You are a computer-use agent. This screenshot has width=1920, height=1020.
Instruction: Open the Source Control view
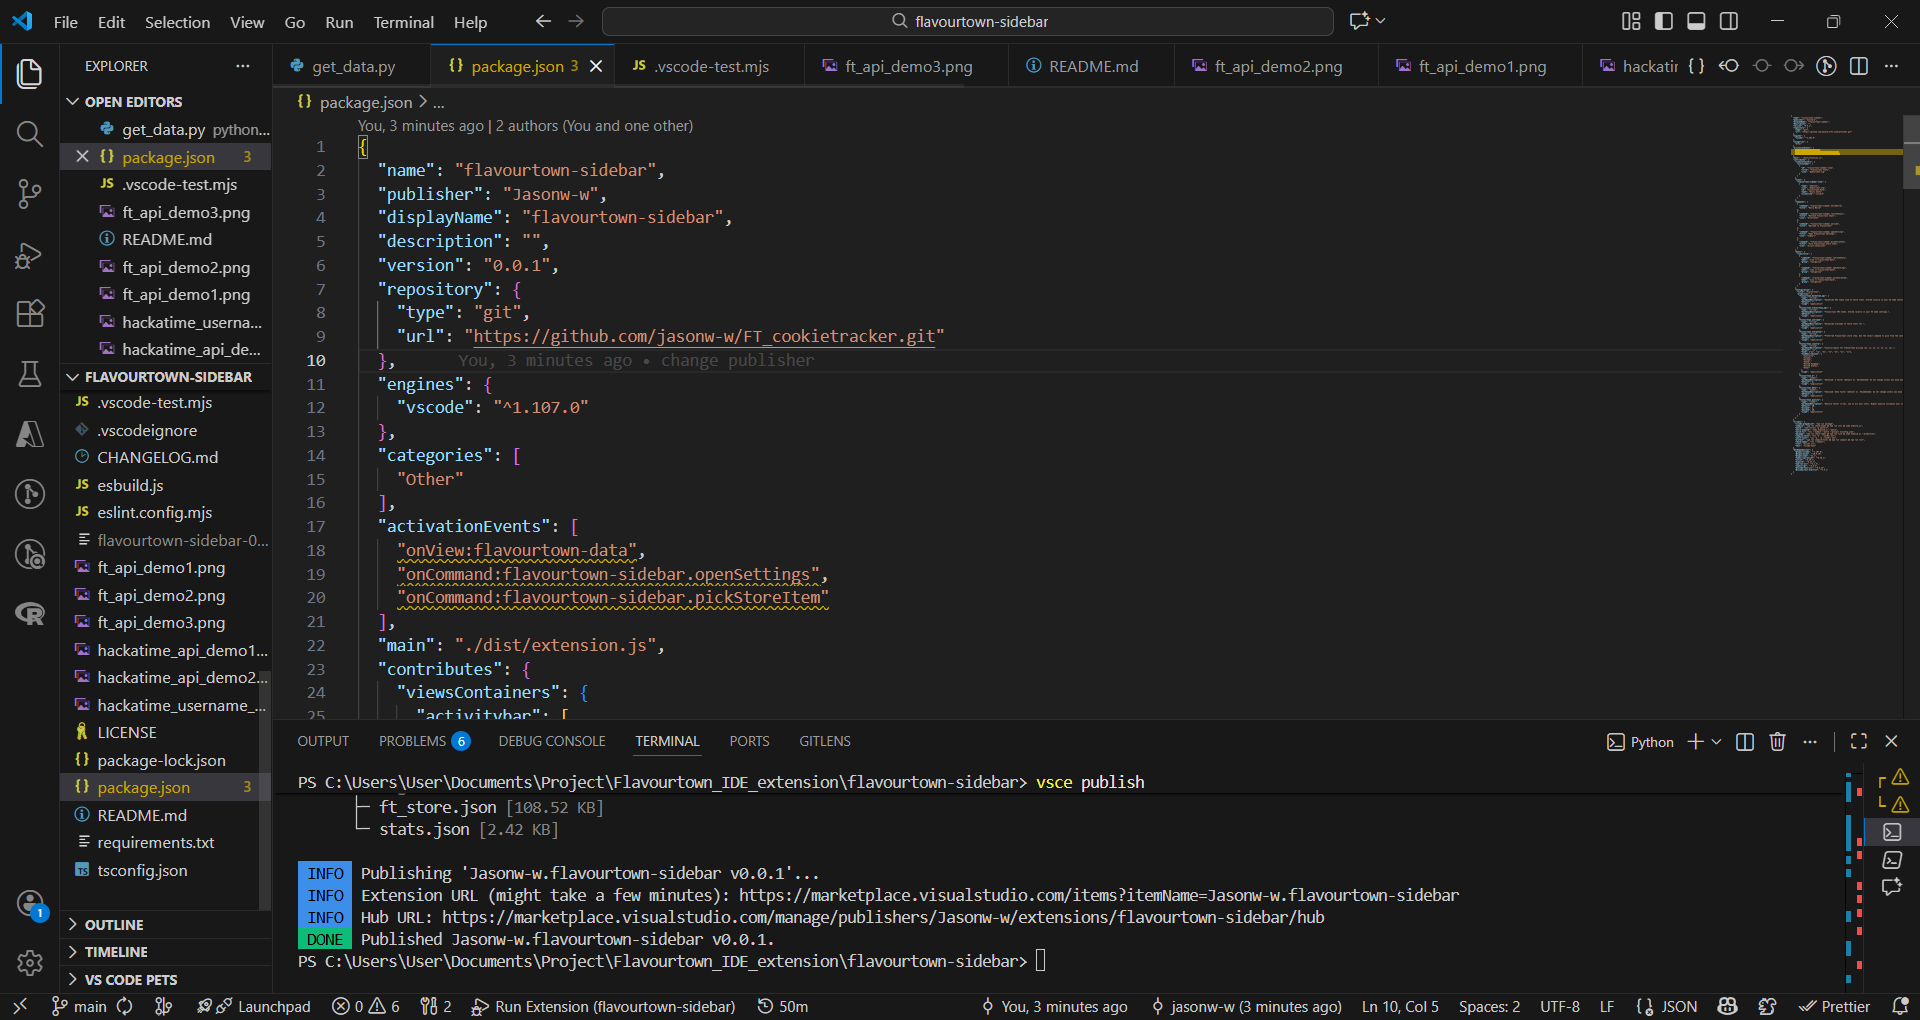point(30,194)
